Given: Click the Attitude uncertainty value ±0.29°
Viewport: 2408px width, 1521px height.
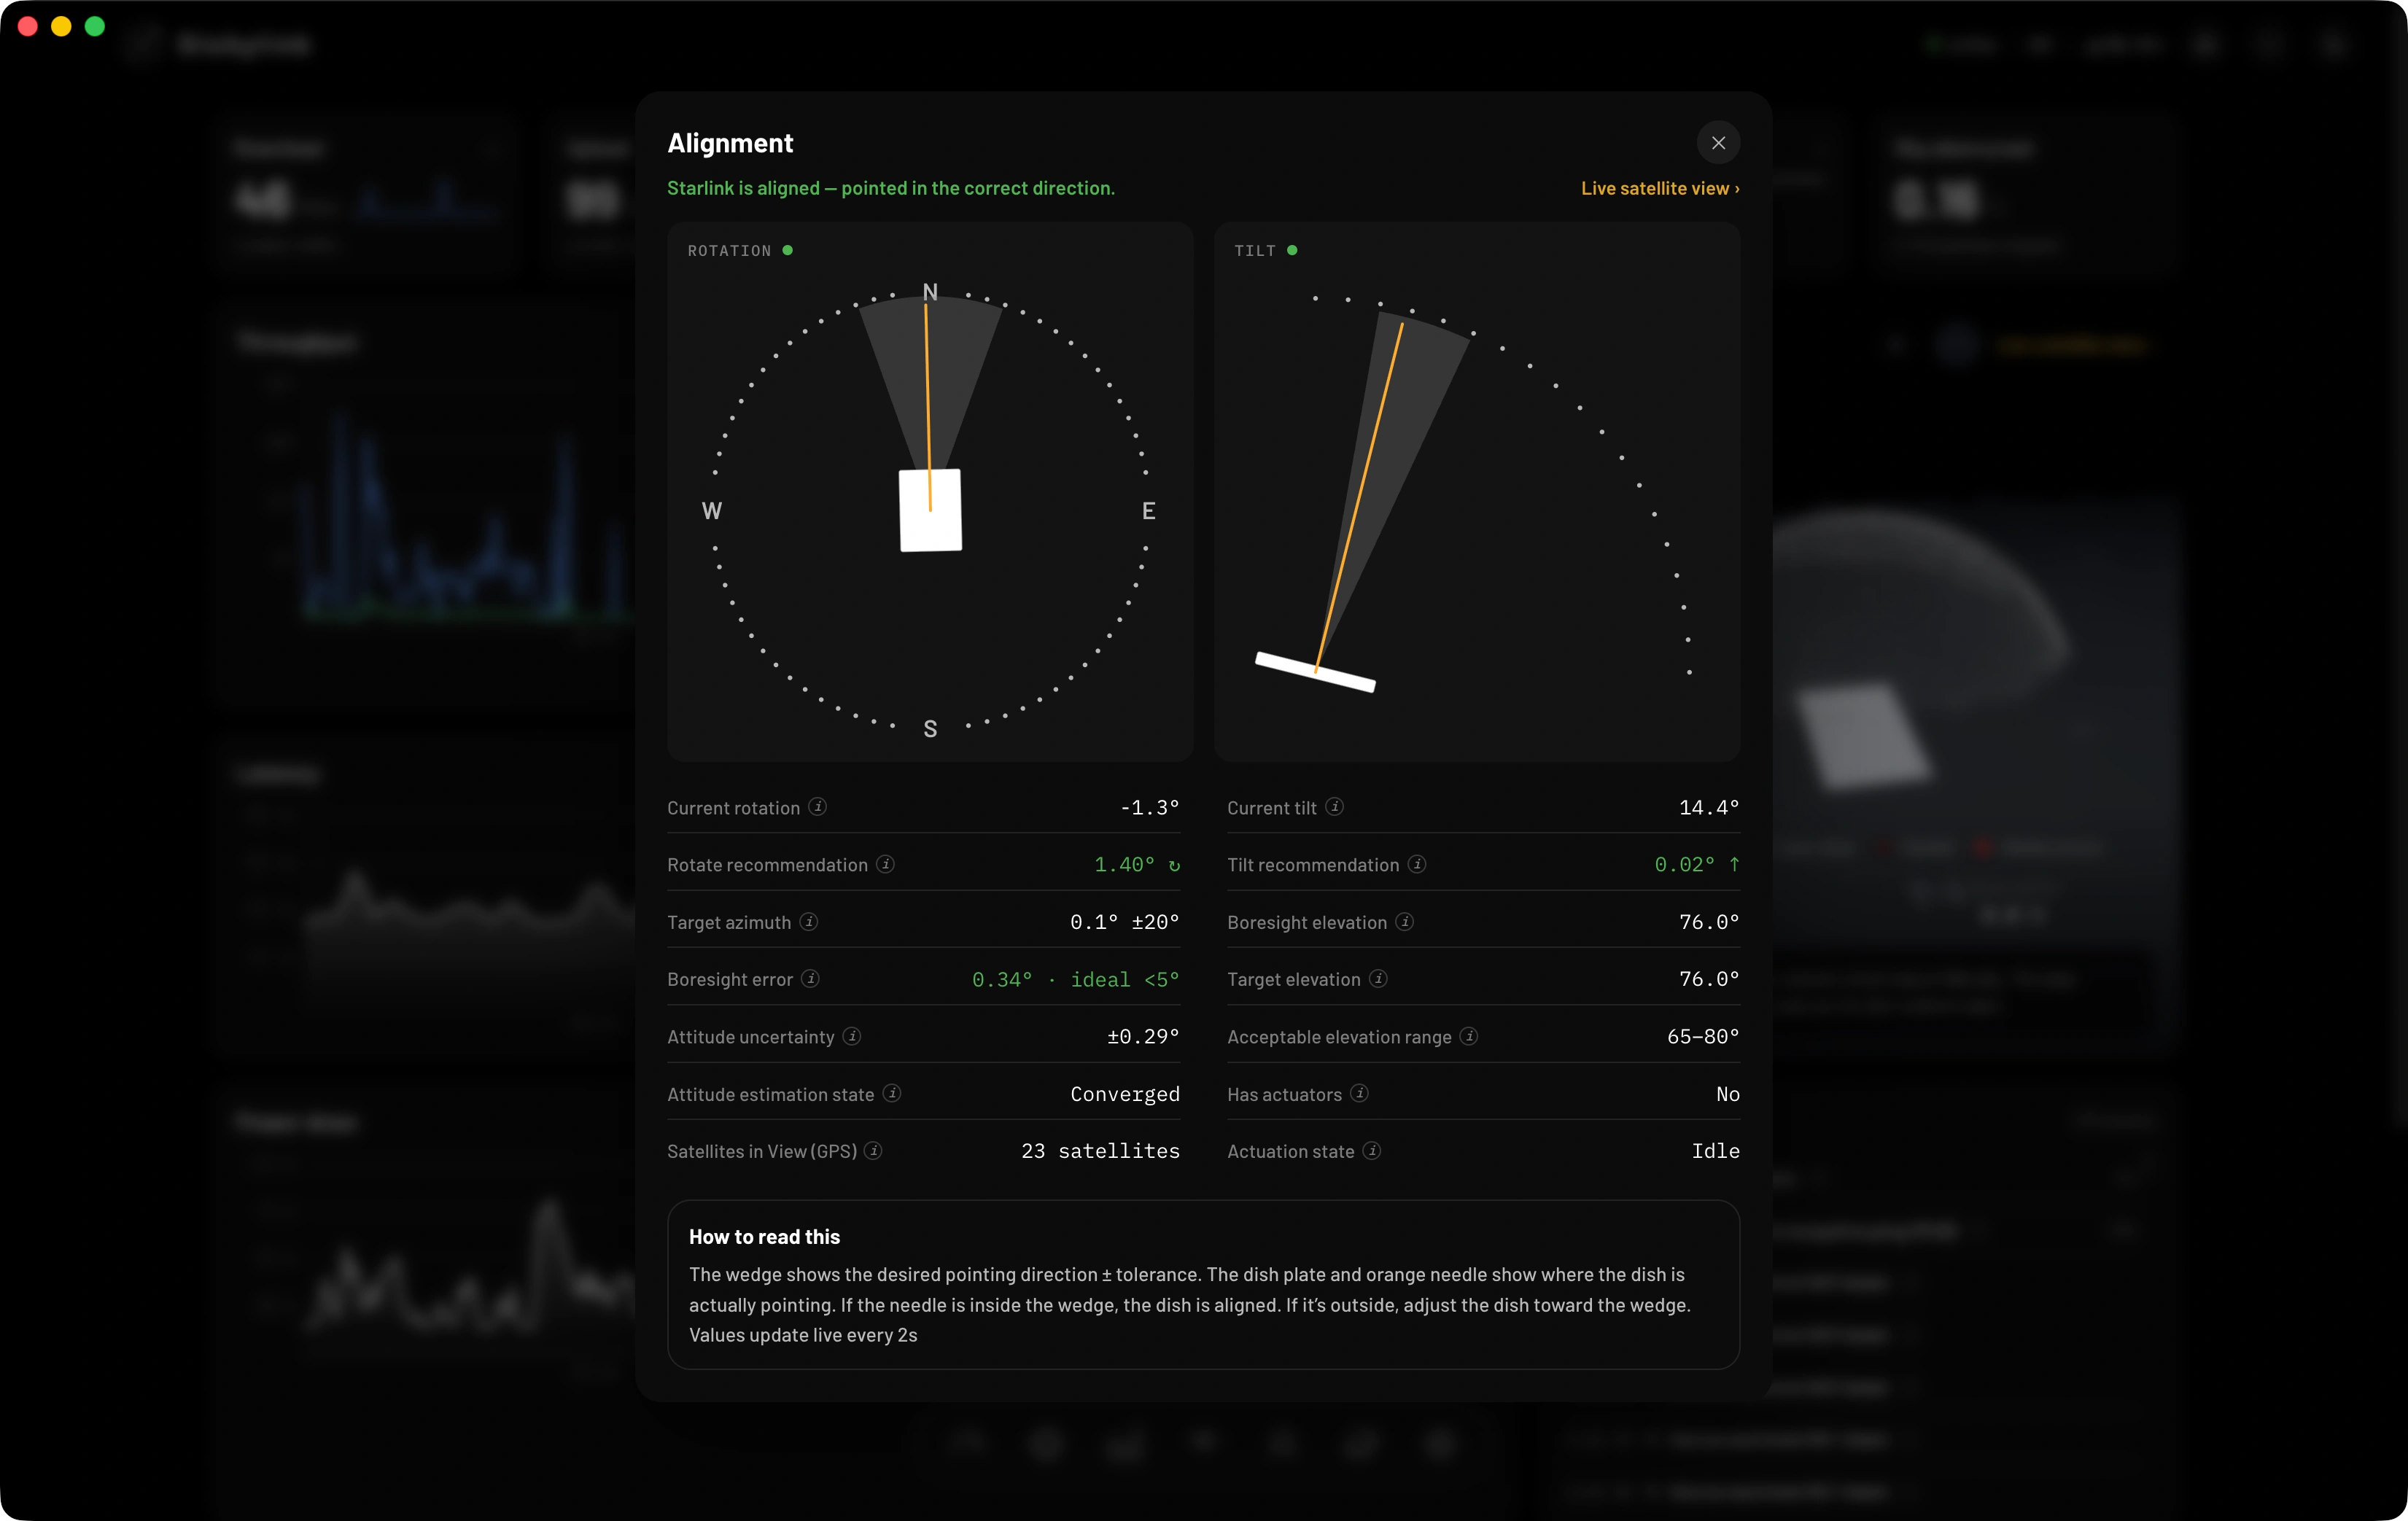Looking at the screenshot, I should (1143, 1036).
